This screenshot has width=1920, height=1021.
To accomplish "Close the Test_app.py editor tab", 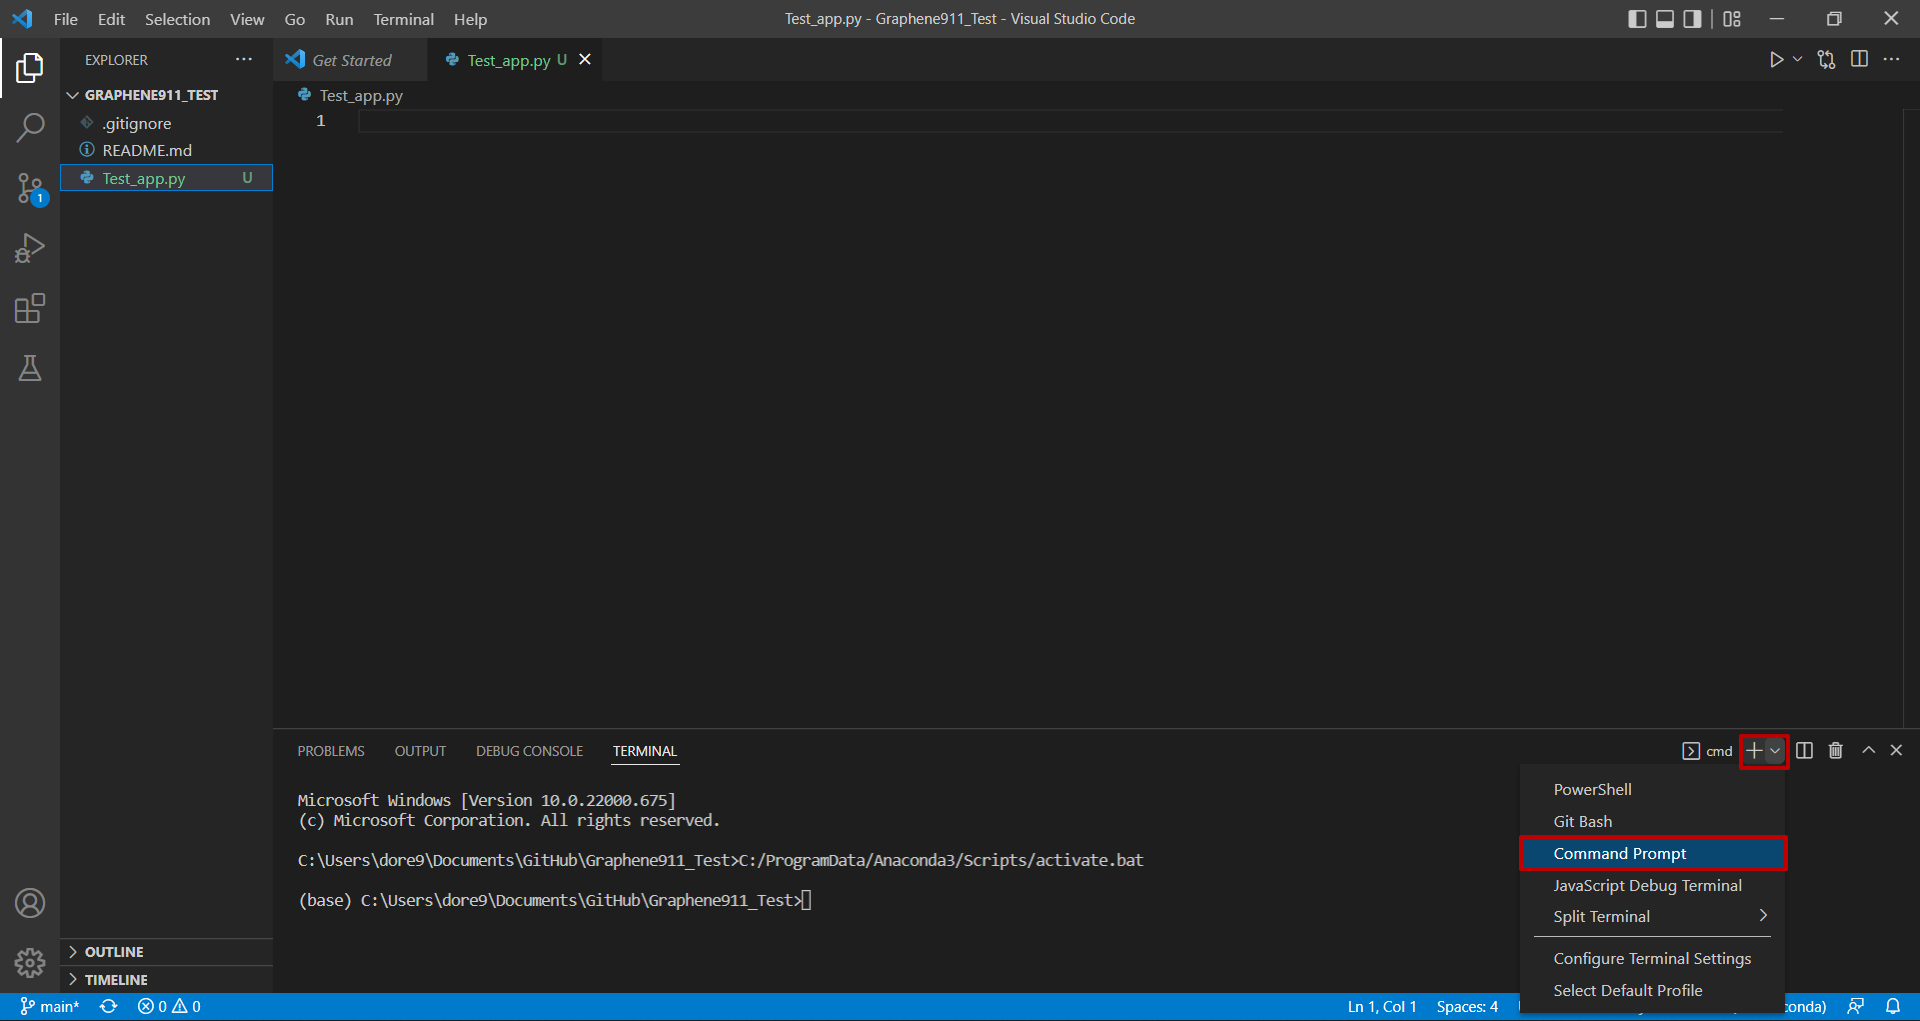I will (585, 60).
